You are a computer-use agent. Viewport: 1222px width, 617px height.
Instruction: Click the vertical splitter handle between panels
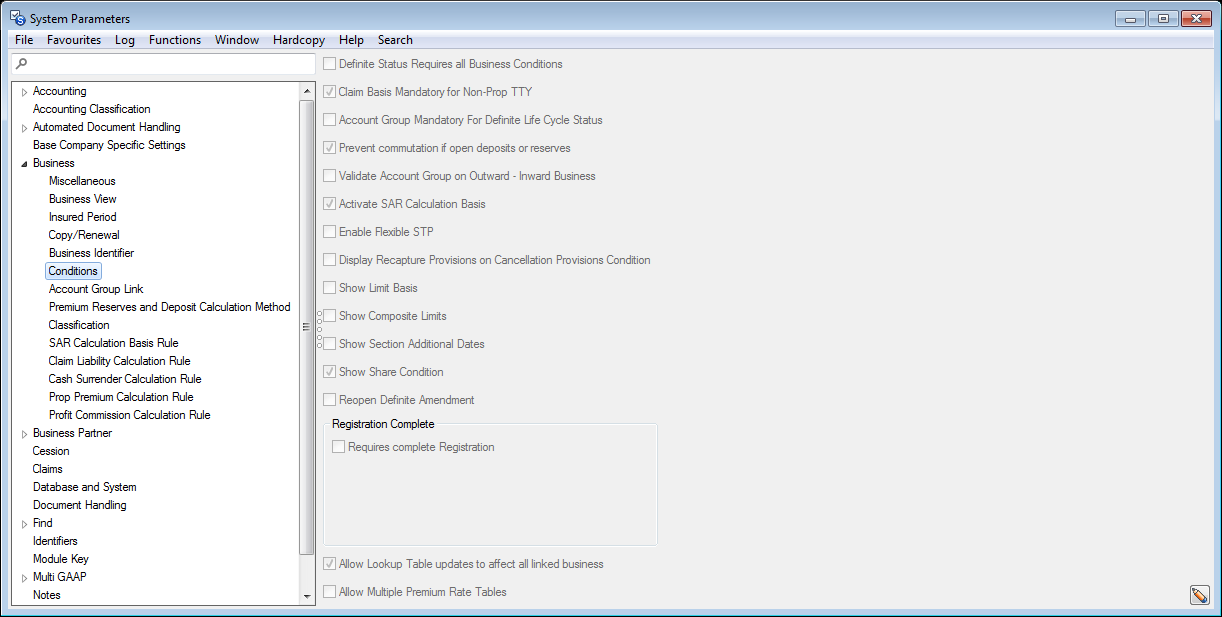(319, 330)
